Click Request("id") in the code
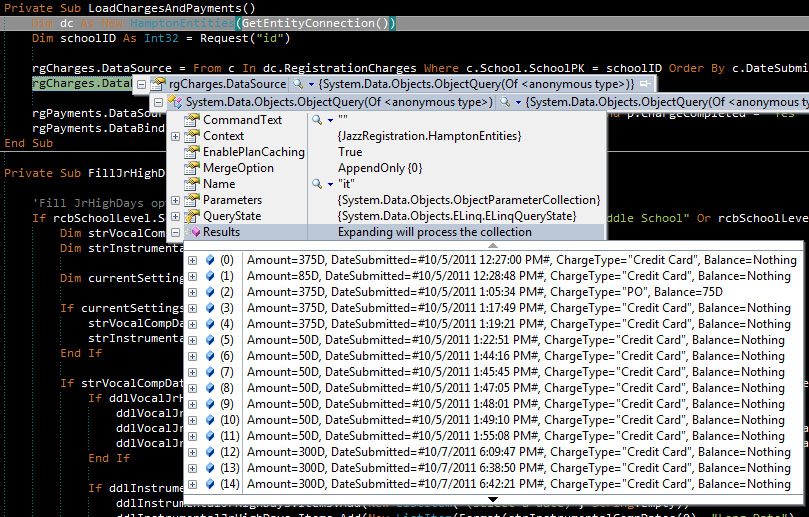The height and width of the screenshot is (517, 809). (x=245, y=38)
